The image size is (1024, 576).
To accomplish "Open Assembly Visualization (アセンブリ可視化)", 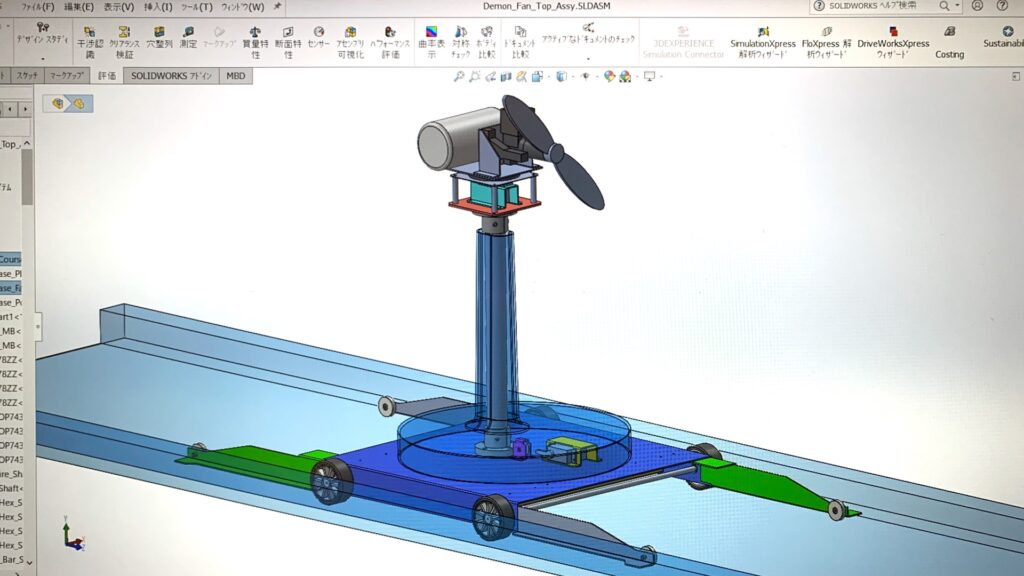I will pos(350,42).
